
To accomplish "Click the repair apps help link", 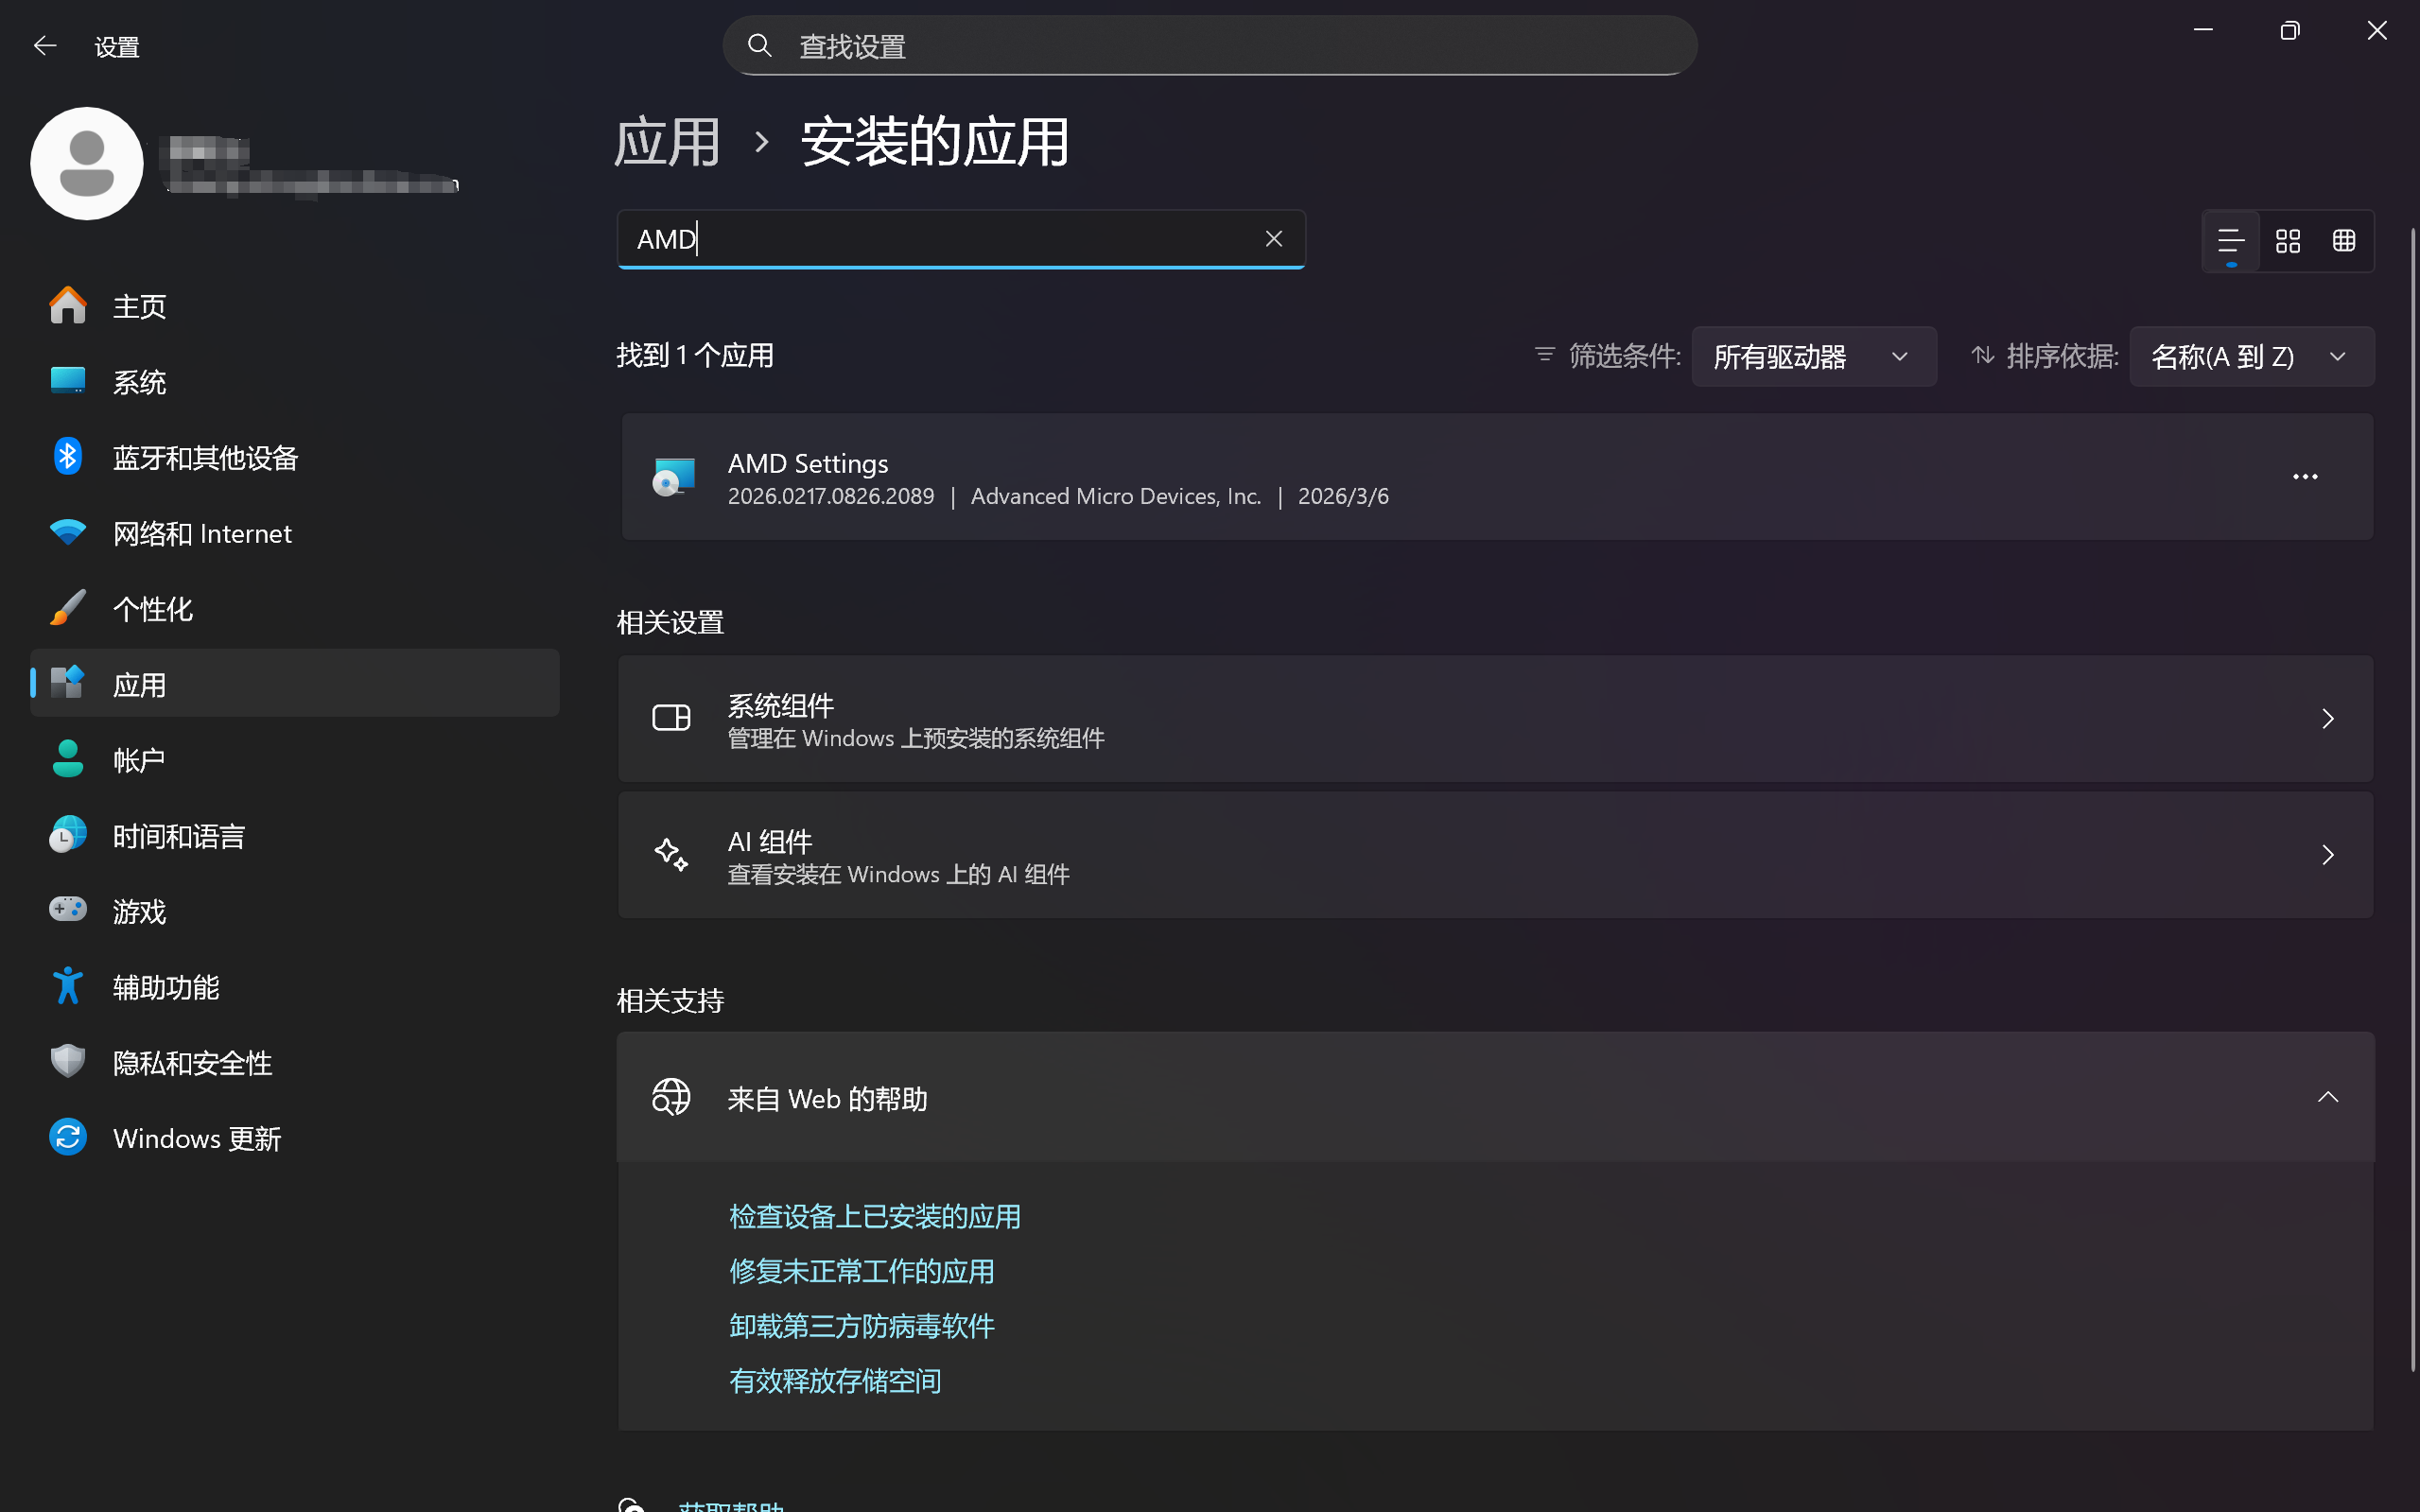I will coord(861,1271).
